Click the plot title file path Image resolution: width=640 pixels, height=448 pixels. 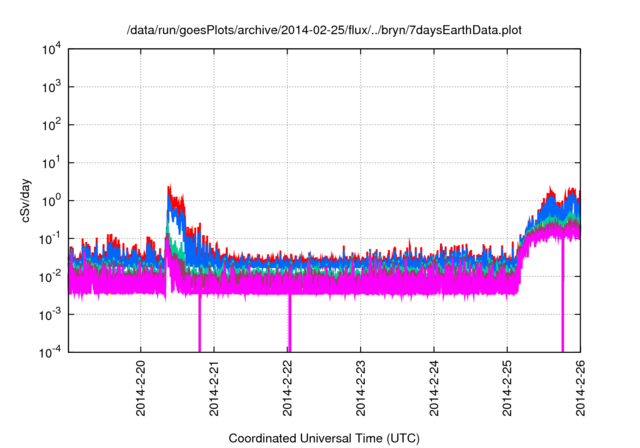tap(324, 30)
